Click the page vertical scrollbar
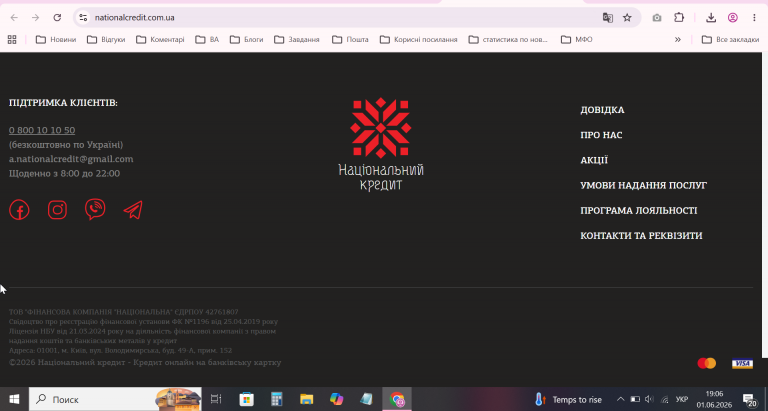Viewport: 768px width, 411px height. (764, 205)
